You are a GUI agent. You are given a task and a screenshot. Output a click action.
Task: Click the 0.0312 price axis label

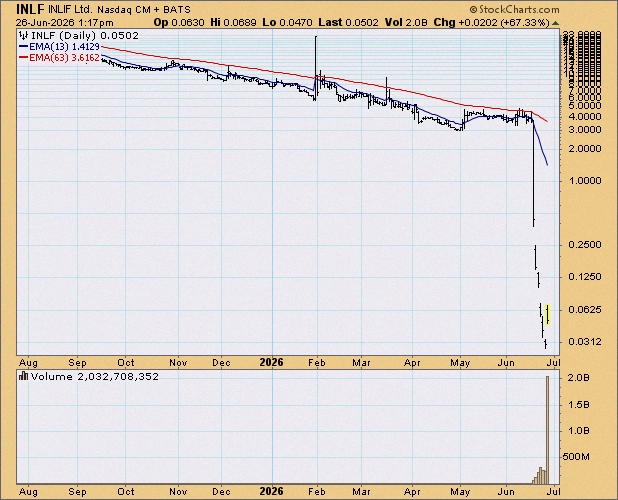coord(584,342)
